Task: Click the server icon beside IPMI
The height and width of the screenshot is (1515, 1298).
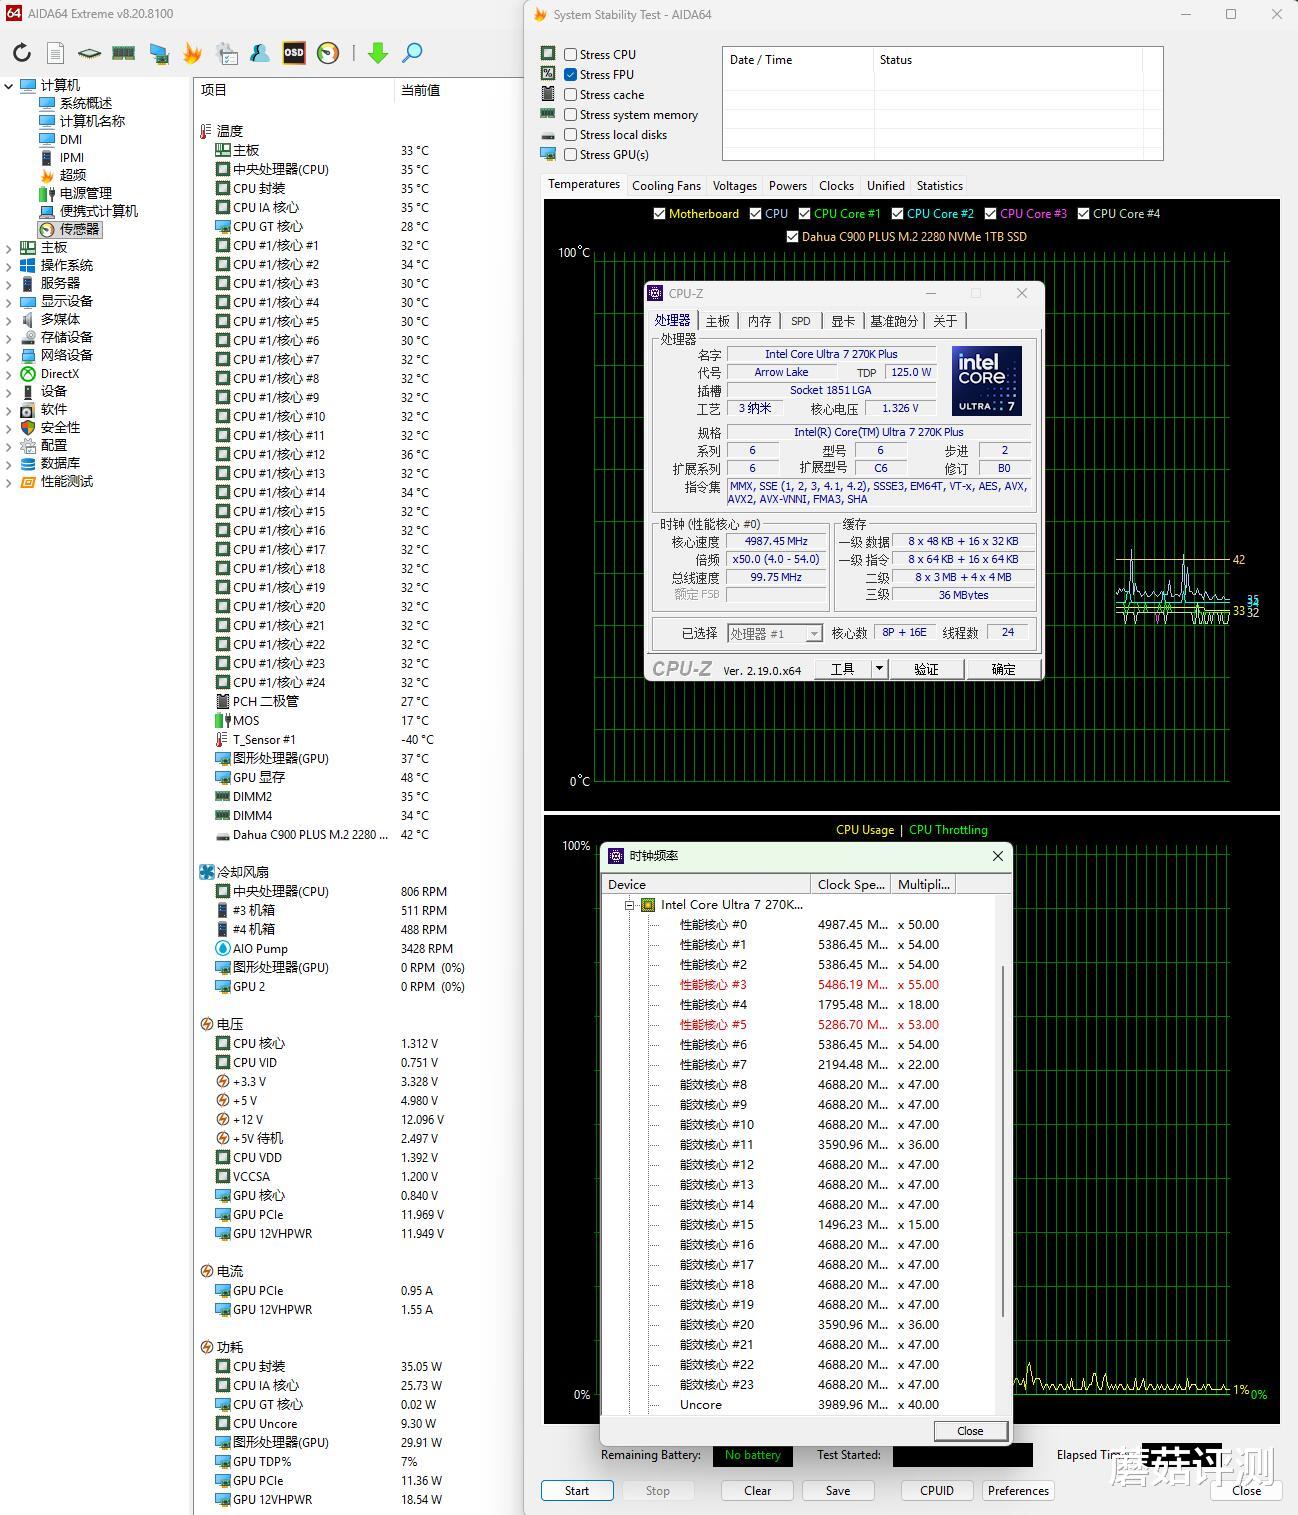Action: pyautogui.click(x=47, y=157)
